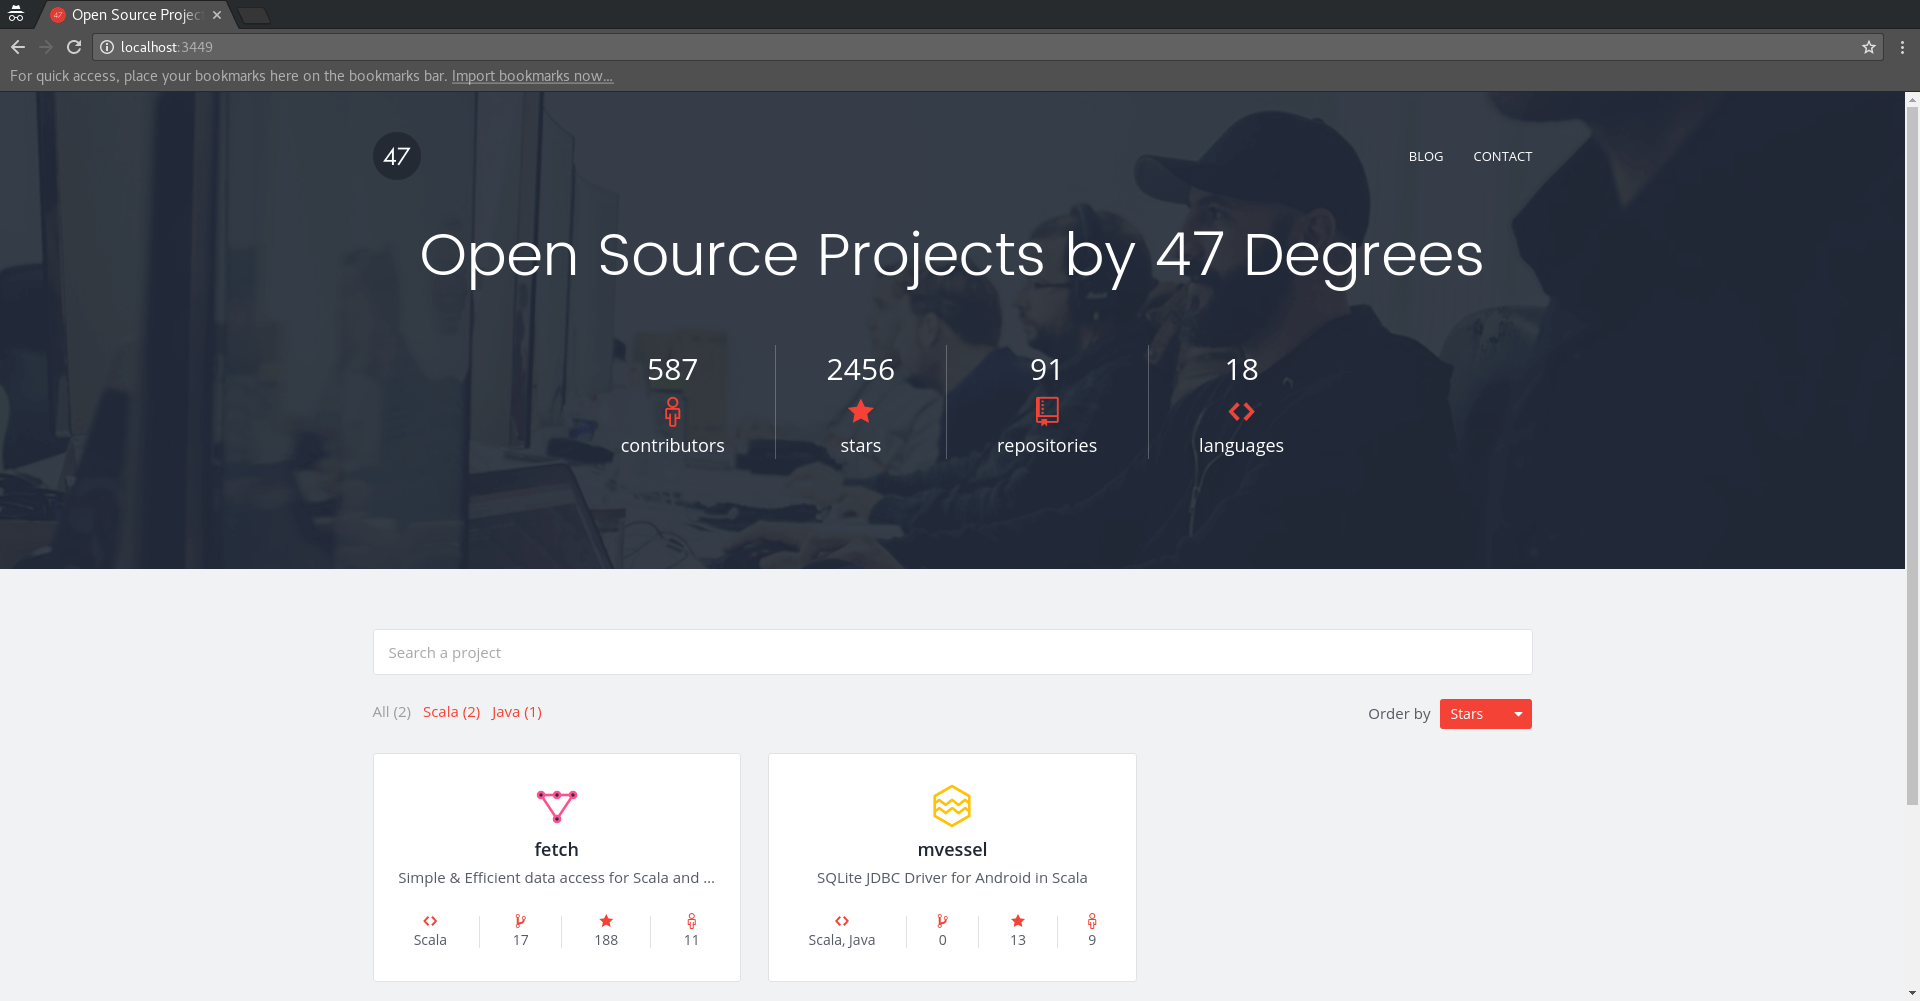Click the scrollbar down arrow

1912,994
